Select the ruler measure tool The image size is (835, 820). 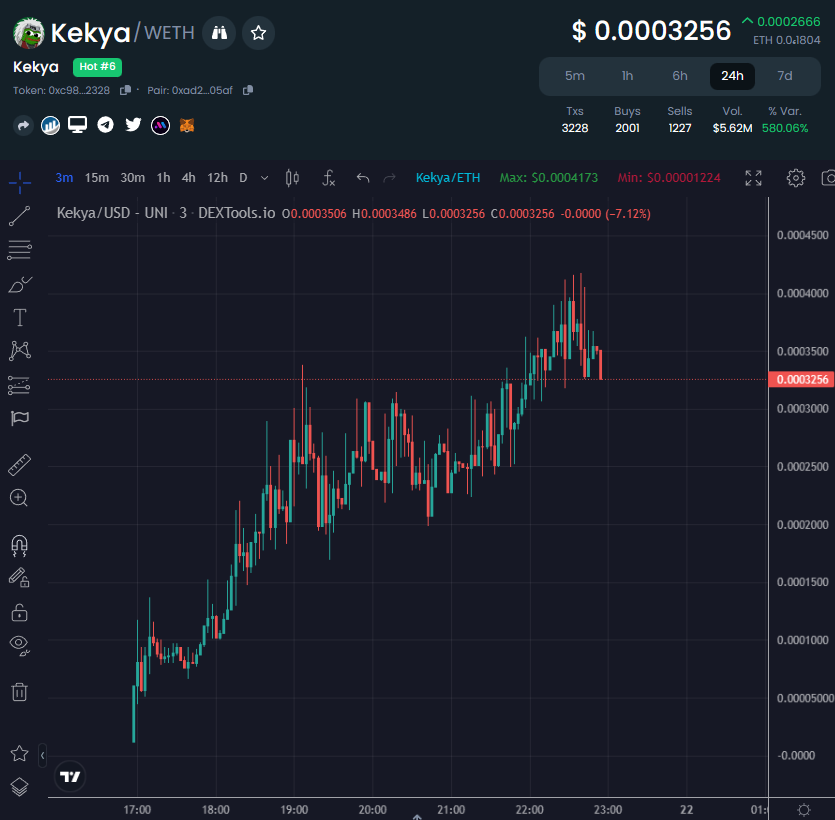coord(20,465)
